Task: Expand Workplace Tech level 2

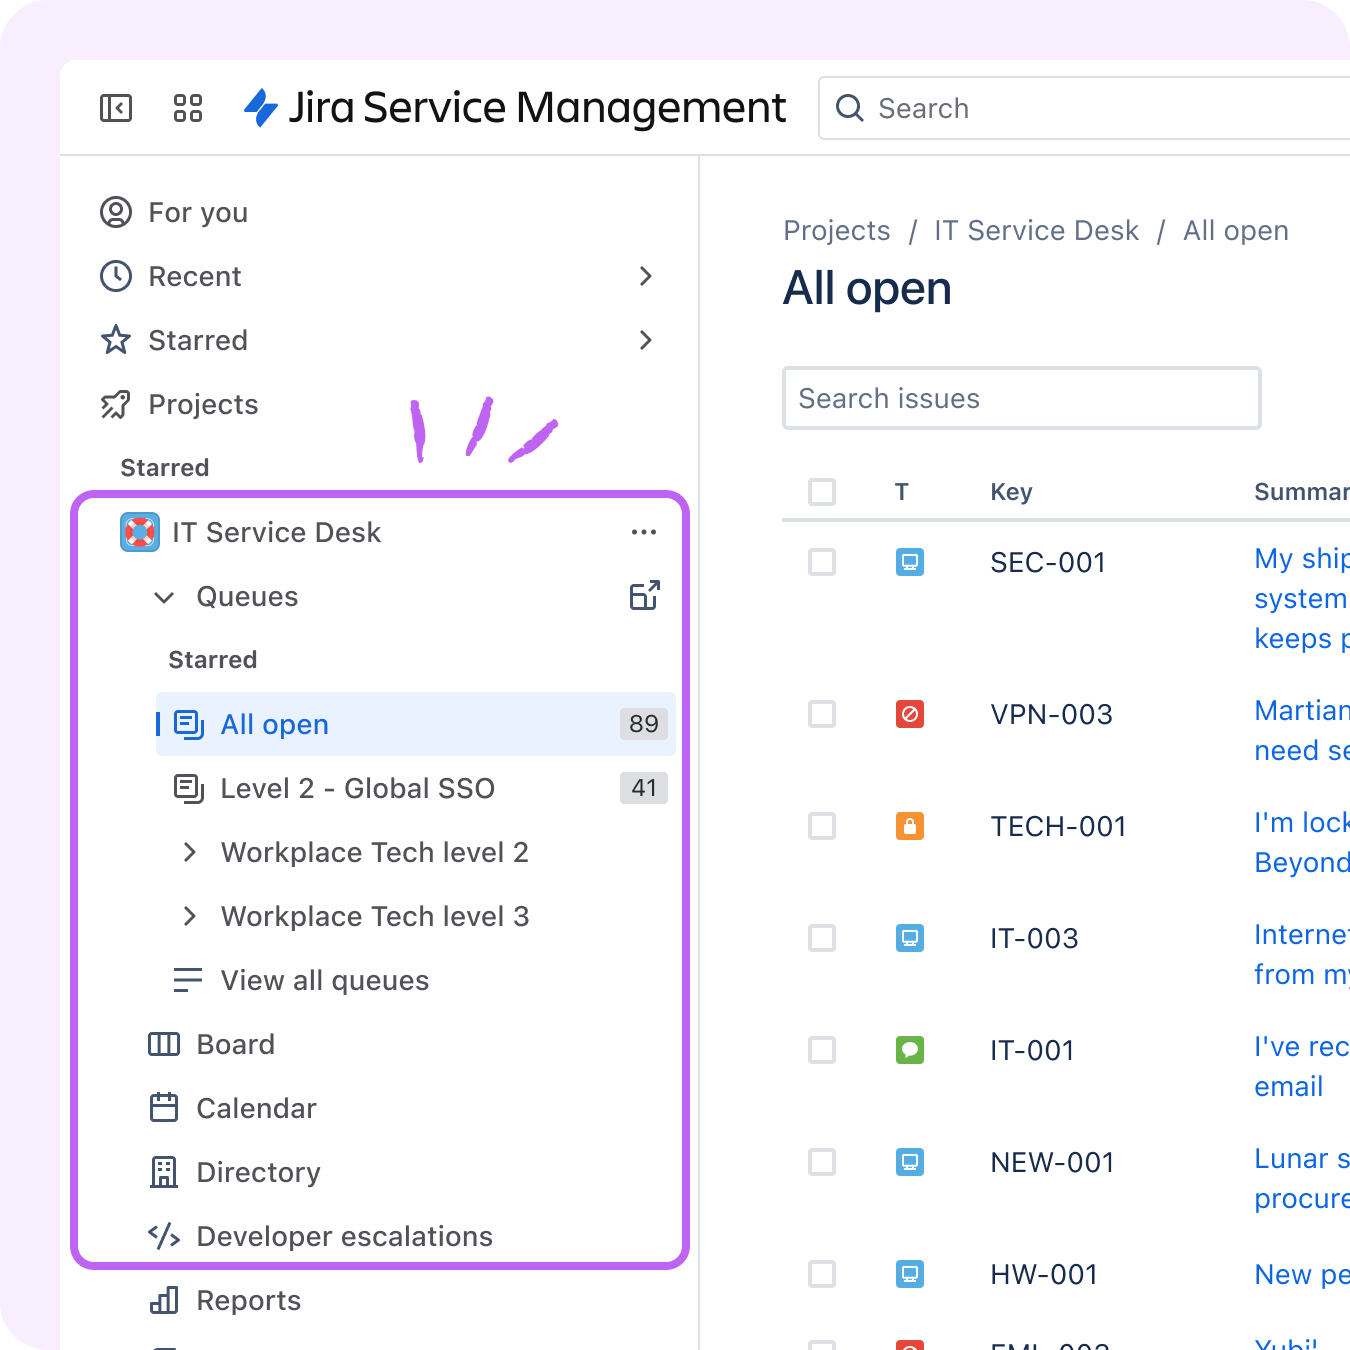Action: tap(190, 852)
